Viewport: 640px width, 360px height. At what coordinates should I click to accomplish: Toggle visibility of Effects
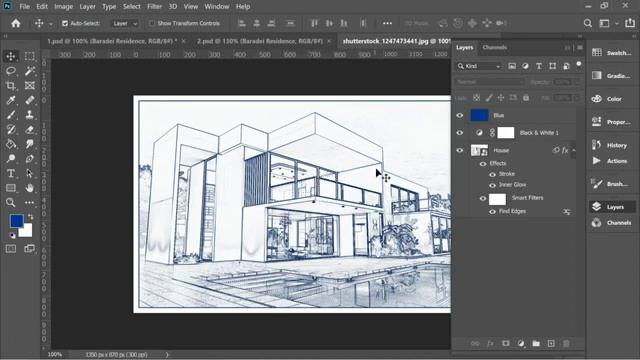pos(483,164)
